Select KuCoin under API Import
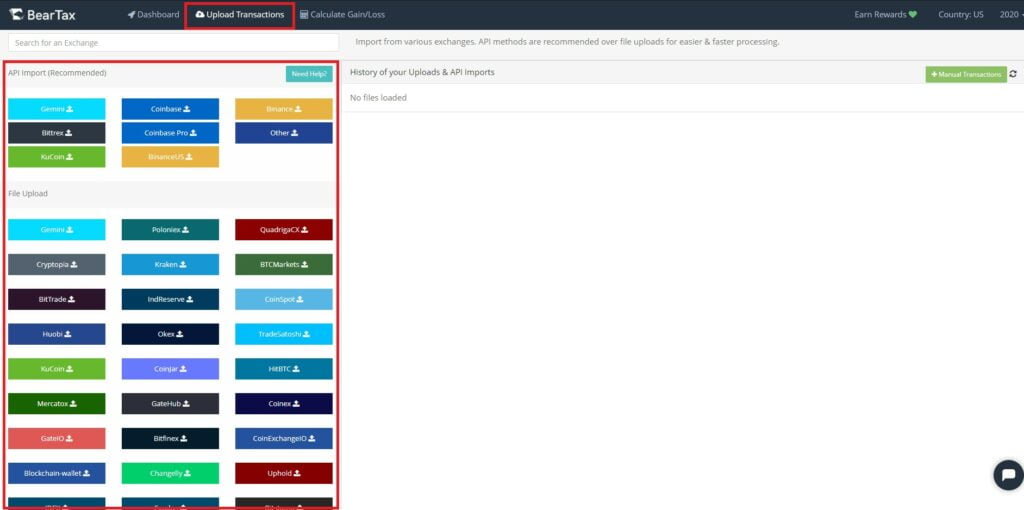This screenshot has width=1024, height=510. [x=57, y=157]
